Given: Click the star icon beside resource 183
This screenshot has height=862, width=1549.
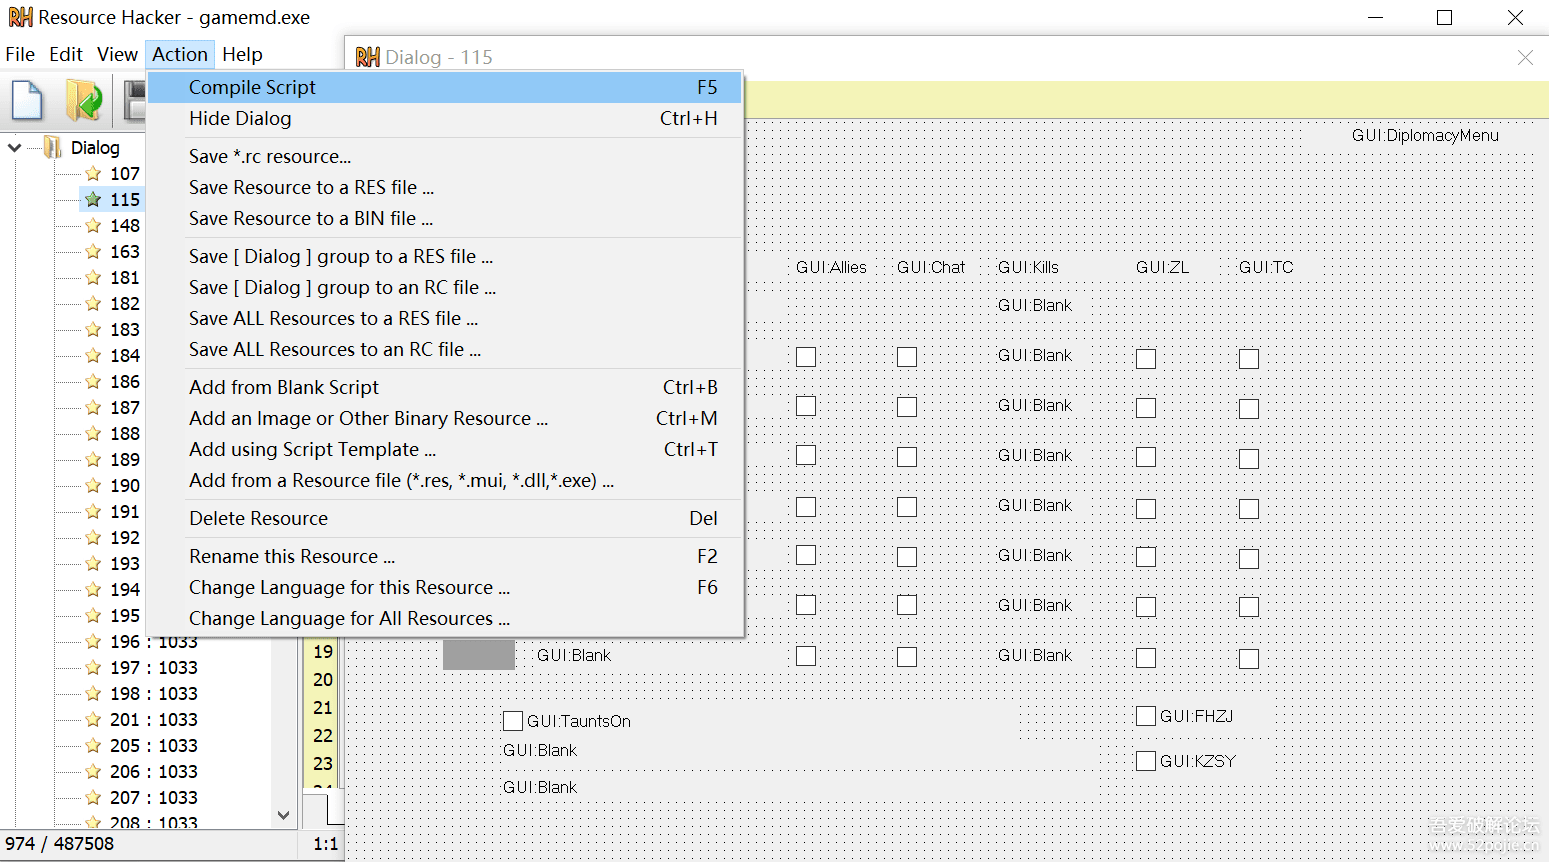Looking at the screenshot, I should click(93, 330).
